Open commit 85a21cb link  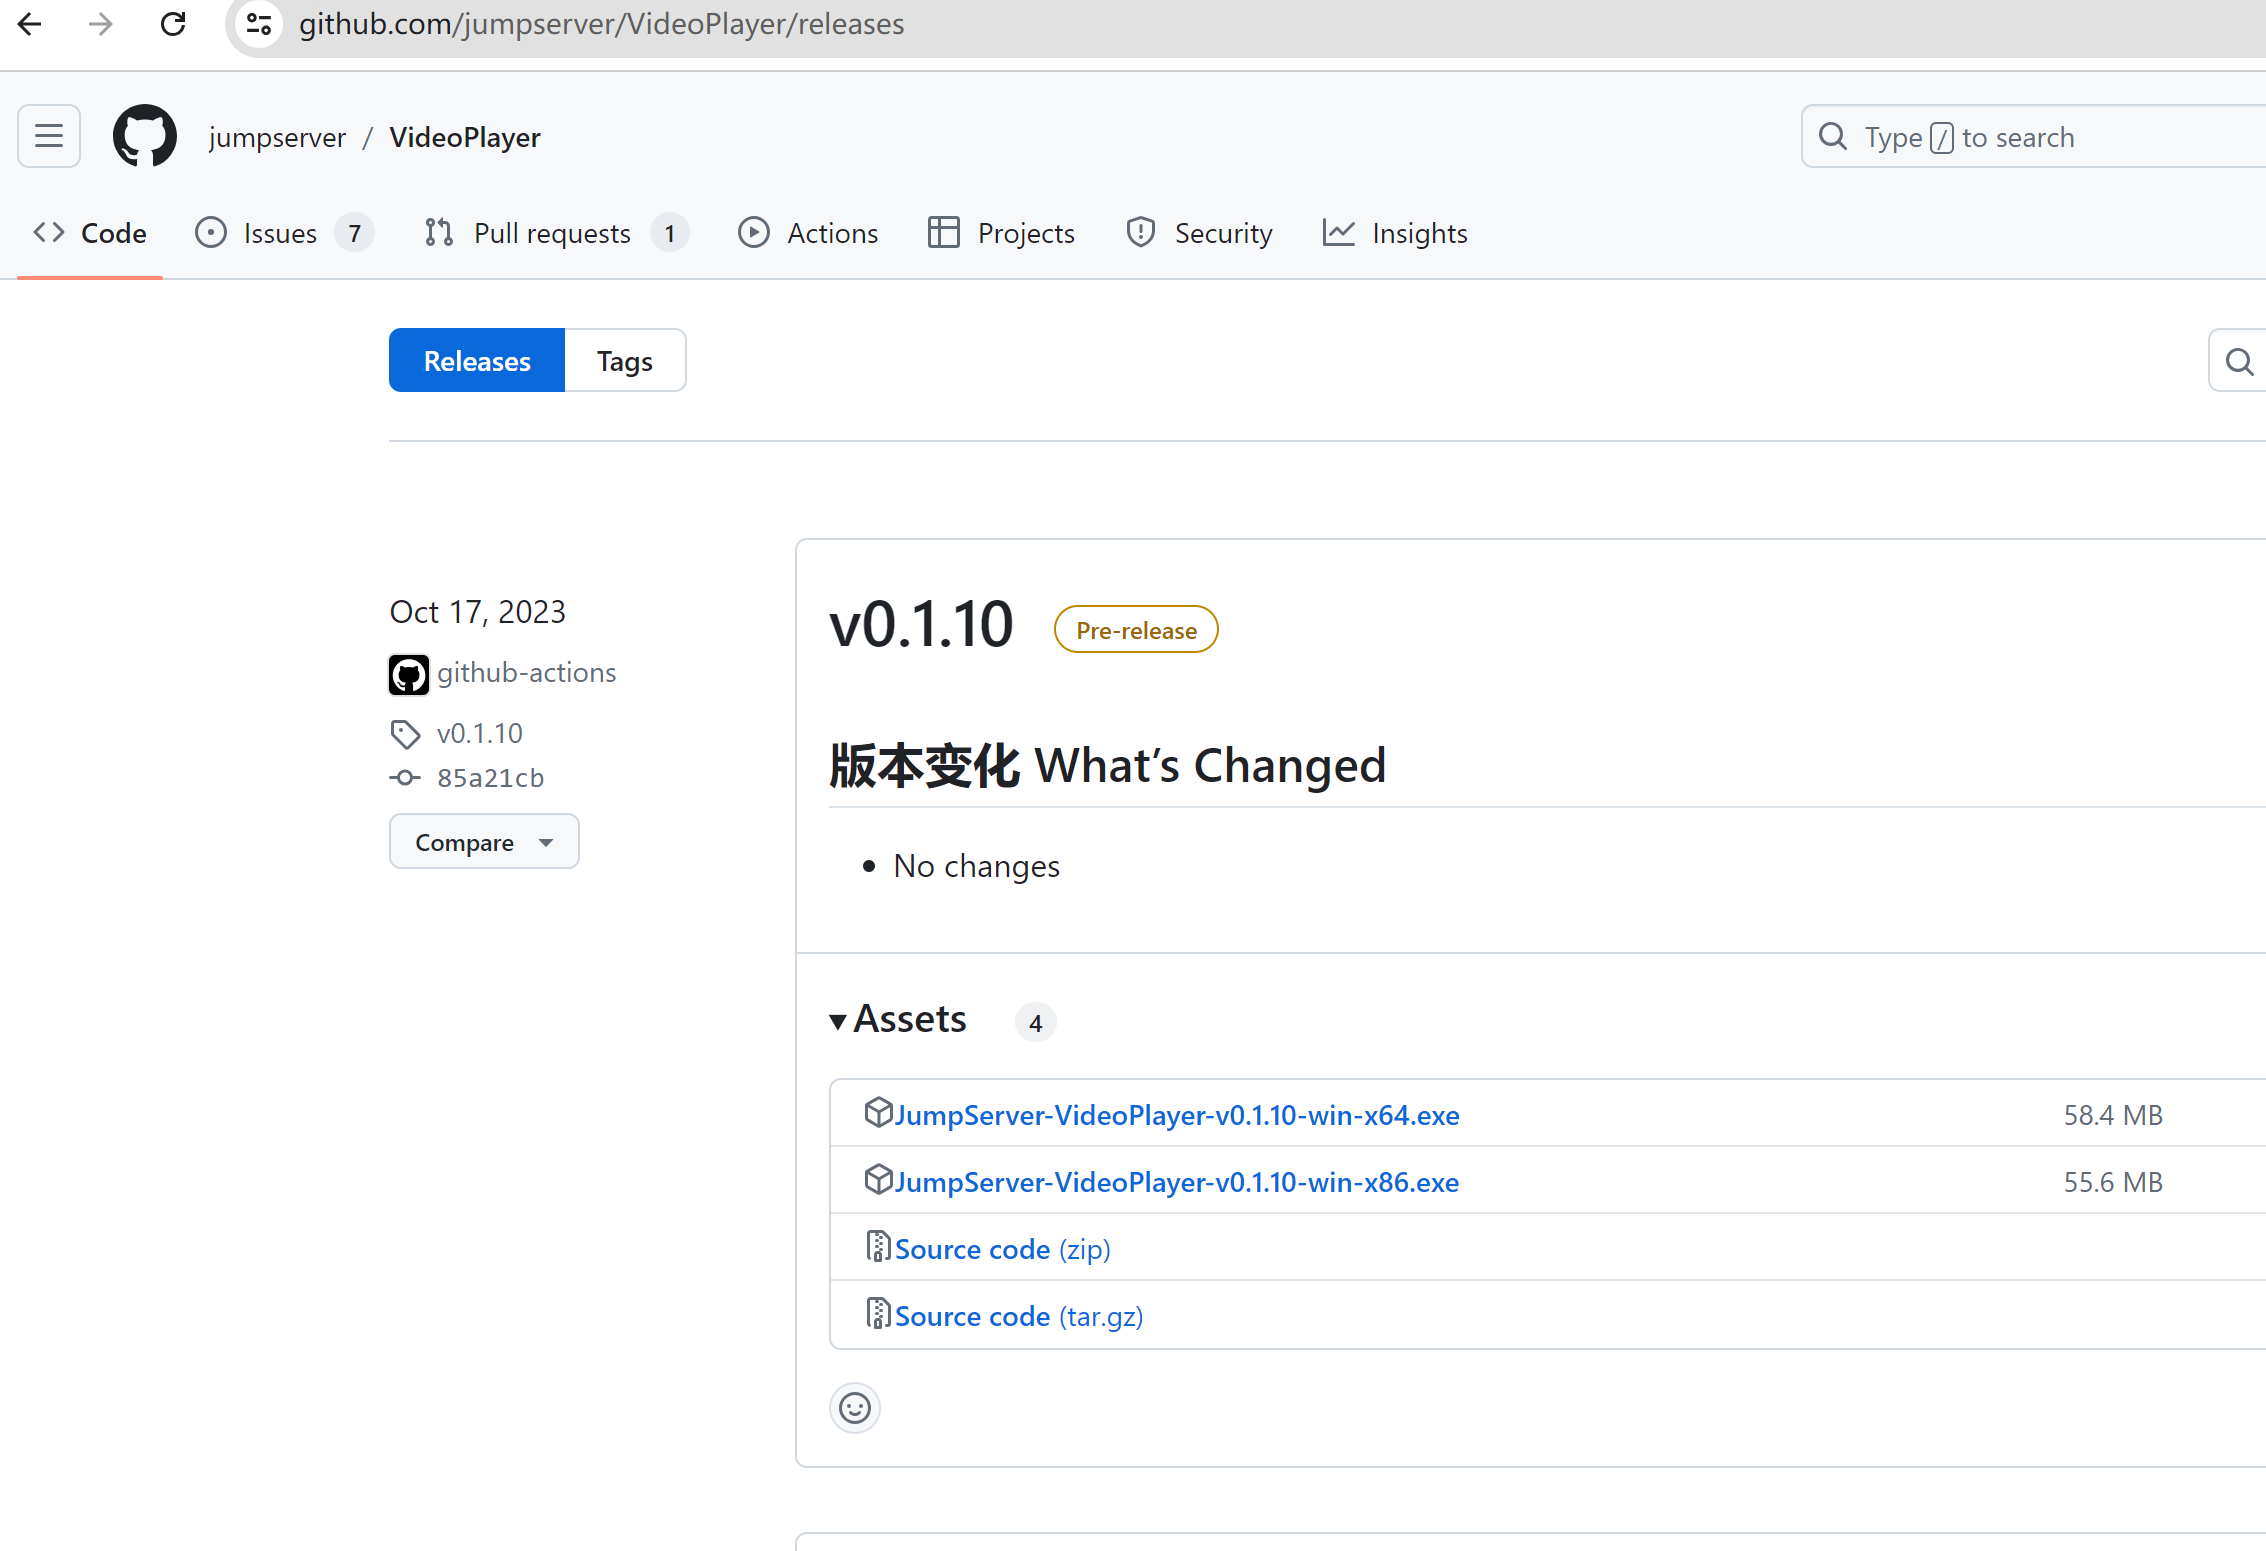tap(490, 778)
